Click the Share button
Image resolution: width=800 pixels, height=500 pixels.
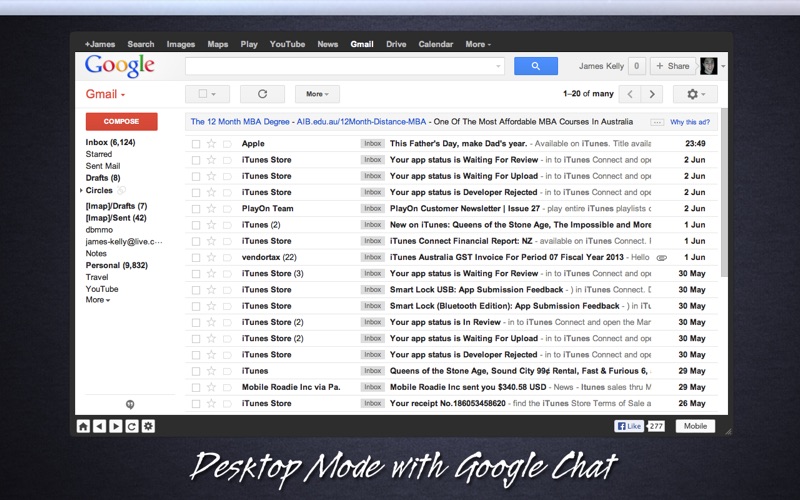click(x=672, y=66)
